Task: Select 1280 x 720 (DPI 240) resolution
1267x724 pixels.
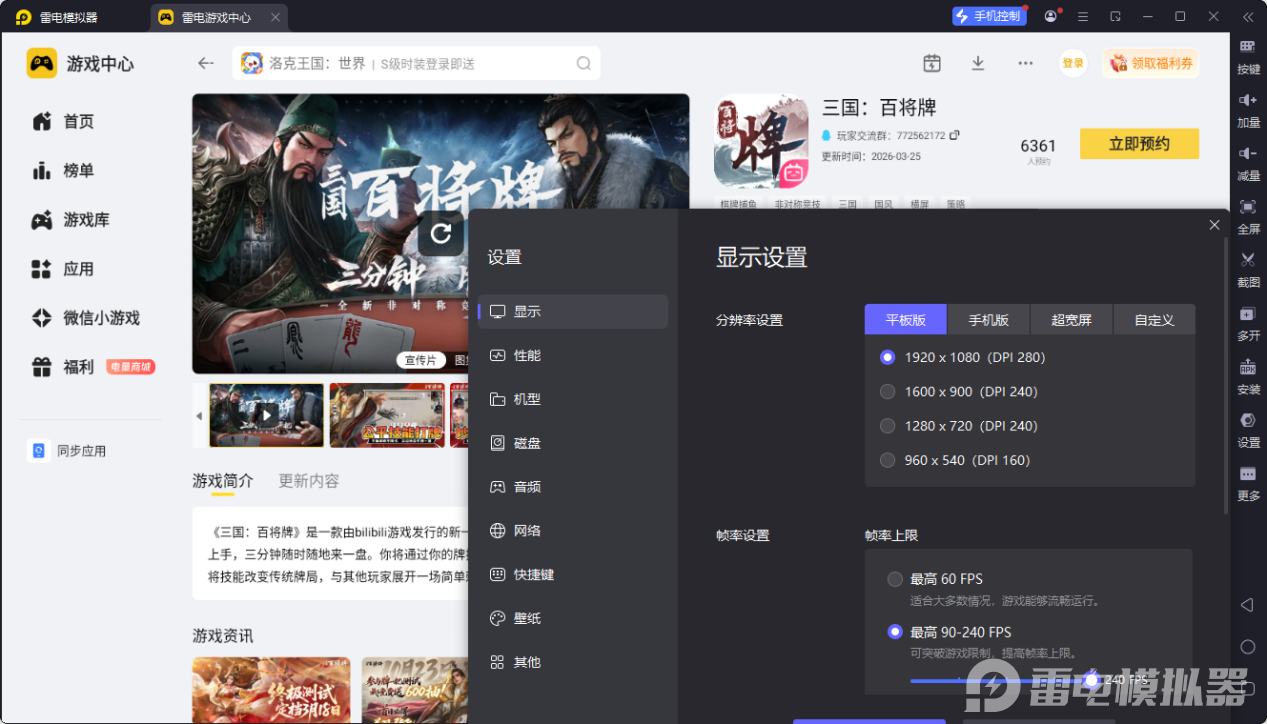Action: click(x=887, y=426)
